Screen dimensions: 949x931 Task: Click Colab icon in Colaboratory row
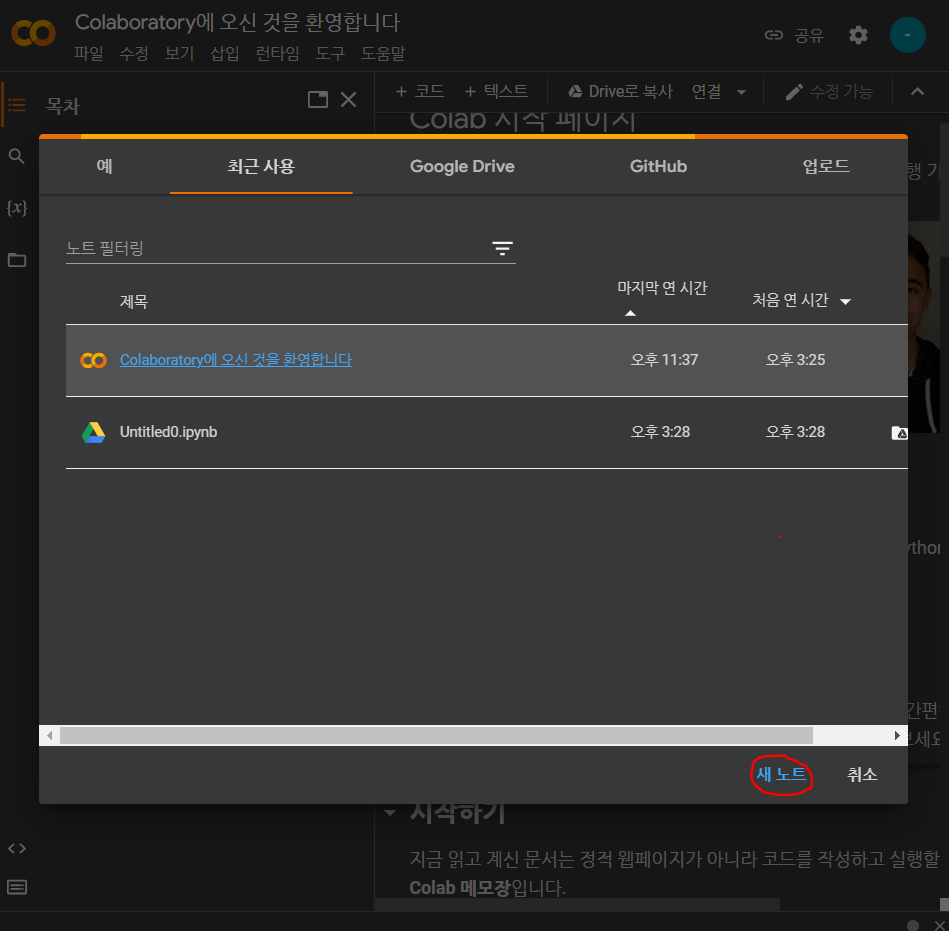(93, 360)
